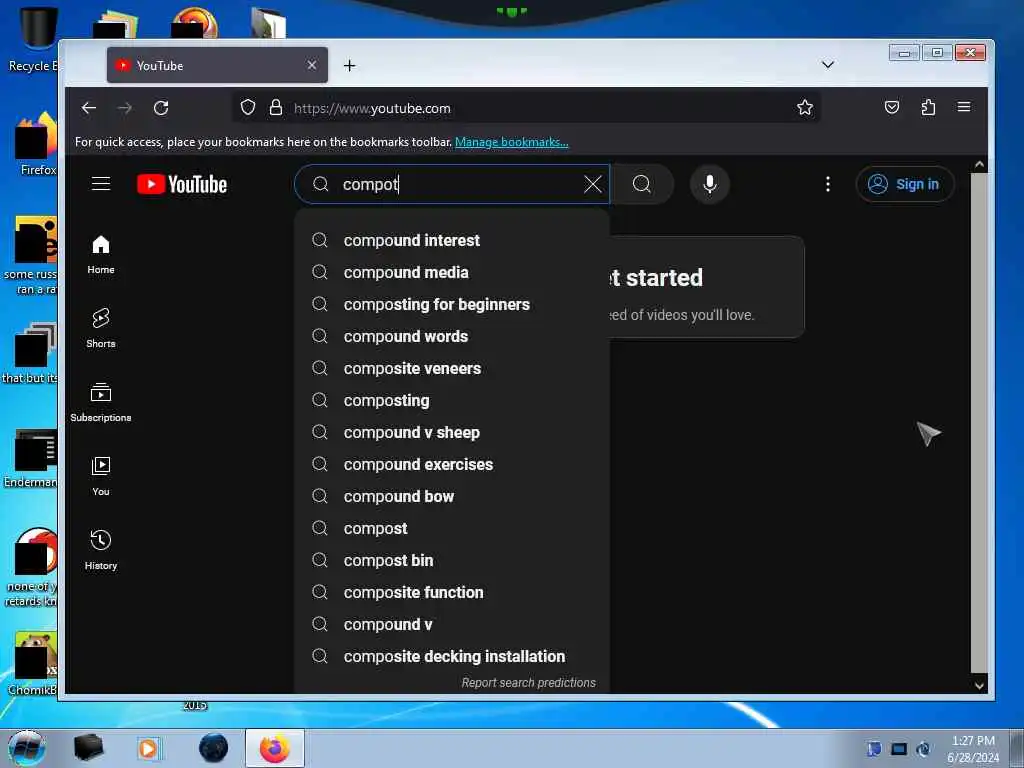Viewport: 1024px width, 768px height.
Task: Go to Home in the sidebar
Action: coord(101,255)
